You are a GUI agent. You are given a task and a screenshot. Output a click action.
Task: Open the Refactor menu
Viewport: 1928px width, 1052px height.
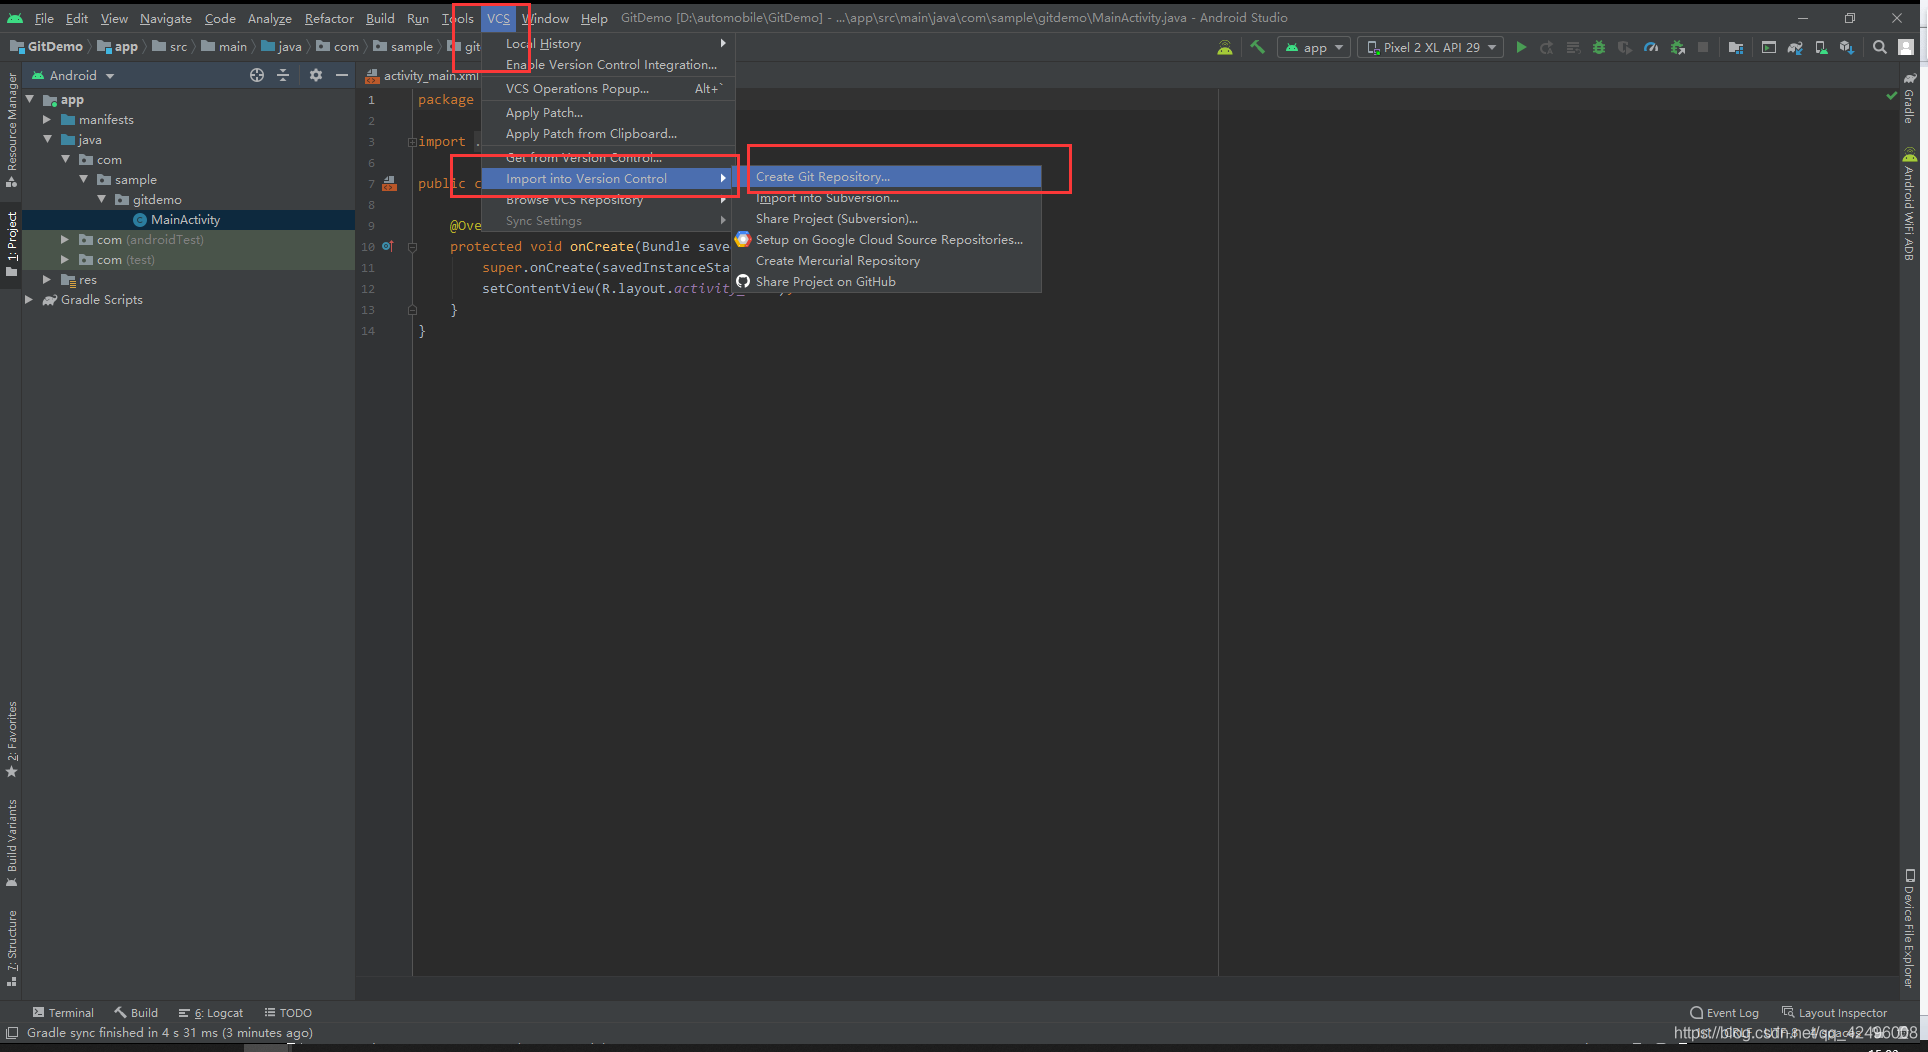click(x=329, y=18)
